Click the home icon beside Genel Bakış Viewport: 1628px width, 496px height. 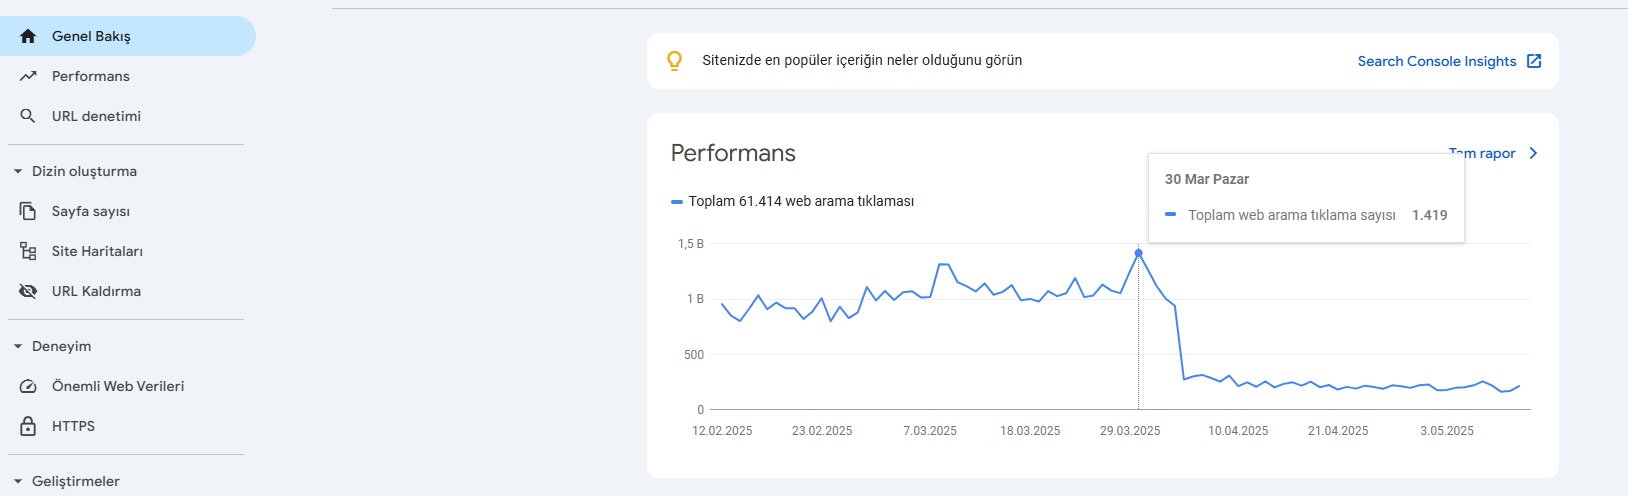pos(28,36)
